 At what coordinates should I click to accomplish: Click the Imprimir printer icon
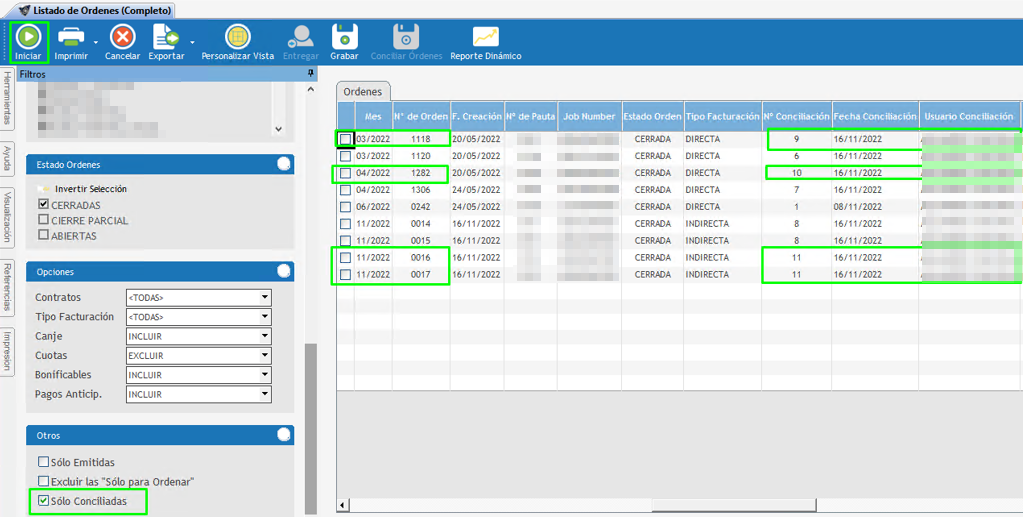coord(71,37)
